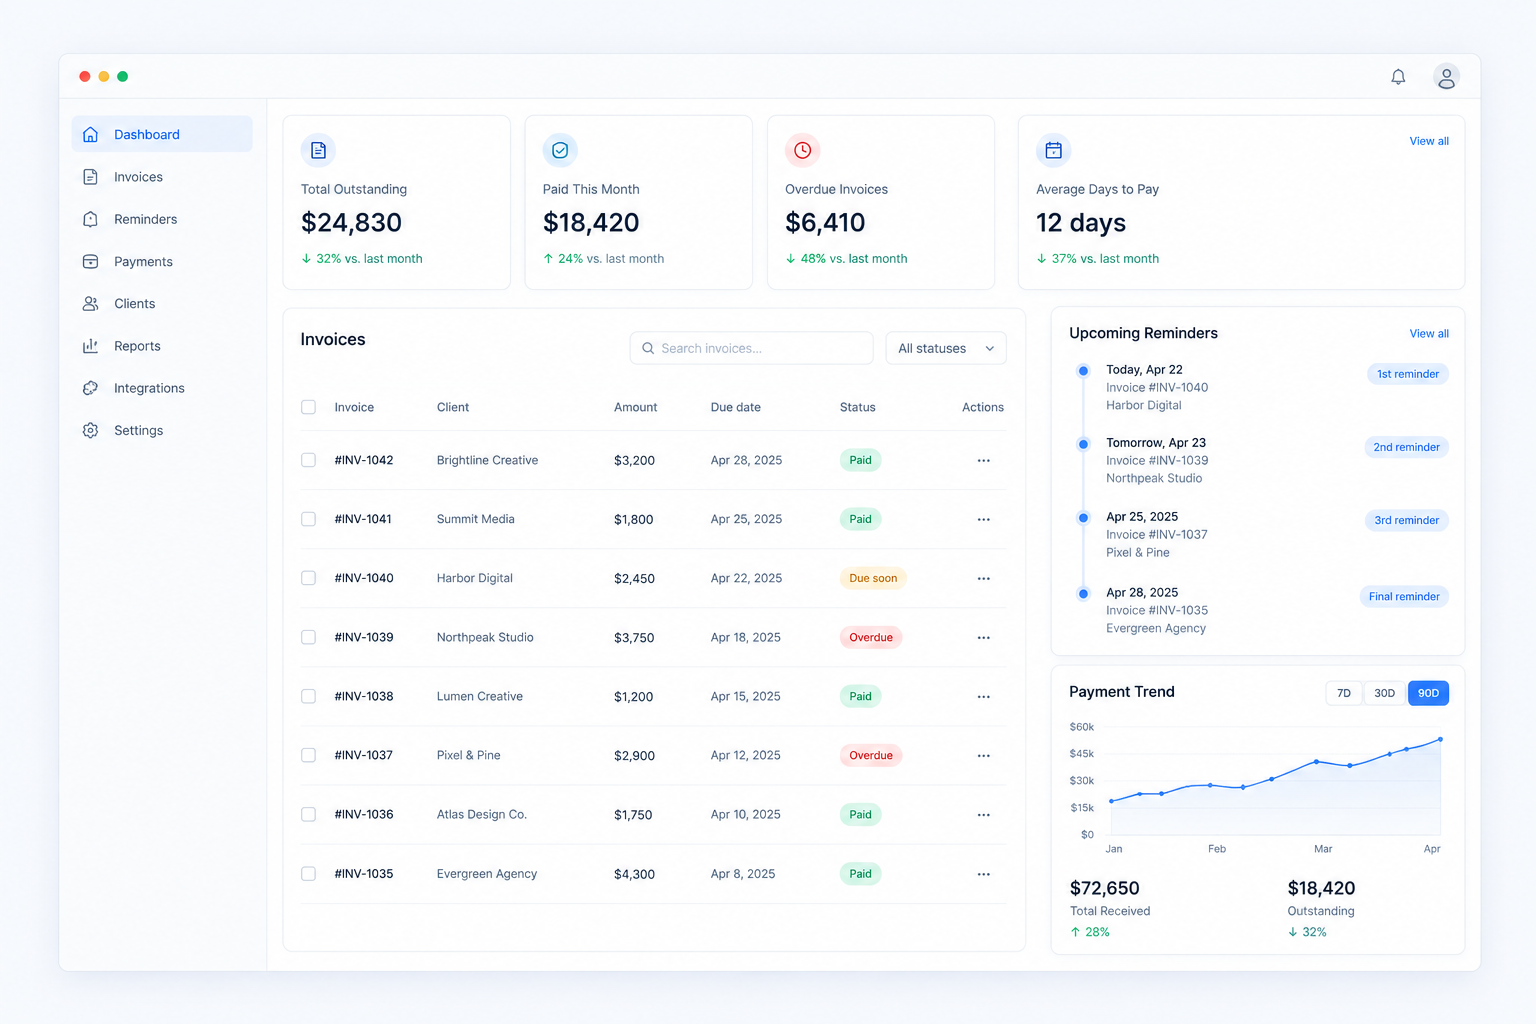Viewport: 1536px width, 1024px height.
Task: Click the Average Days to Pay calendar icon
Action: (1053, 150)
